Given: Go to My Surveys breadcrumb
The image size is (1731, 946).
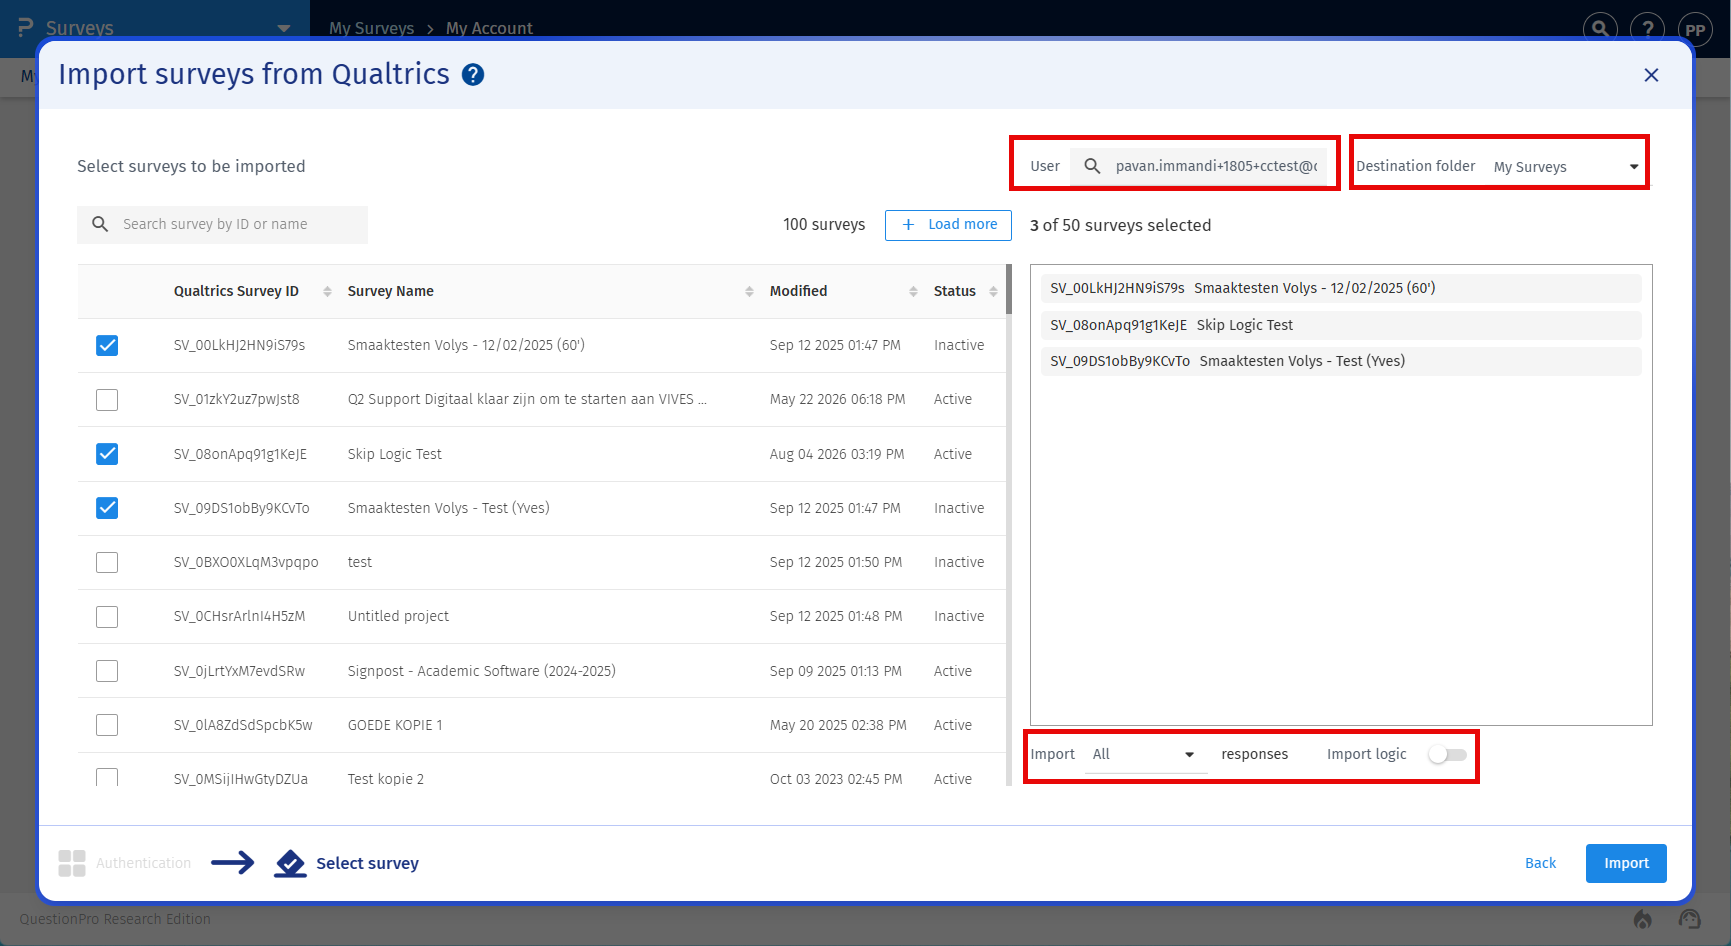Looking at the screenshot, I should pos(371,28).
